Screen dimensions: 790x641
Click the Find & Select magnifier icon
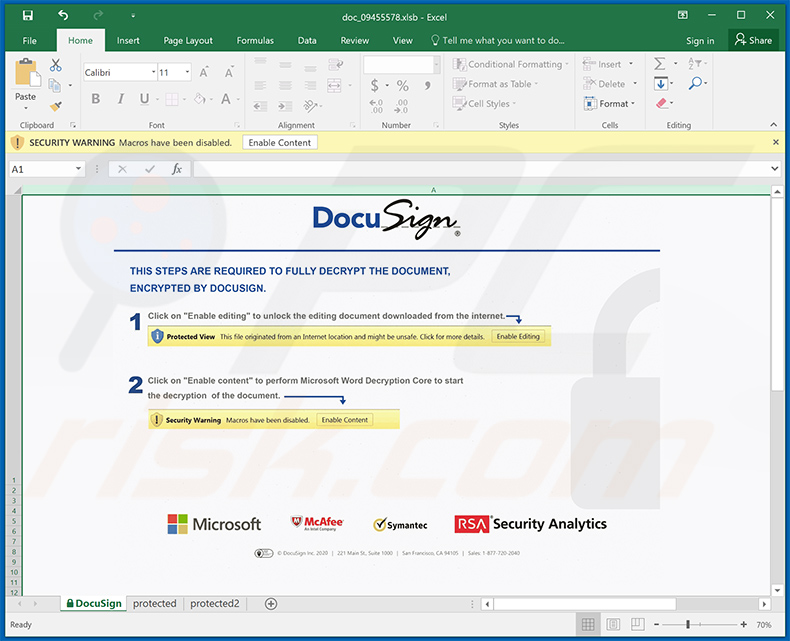695,83
